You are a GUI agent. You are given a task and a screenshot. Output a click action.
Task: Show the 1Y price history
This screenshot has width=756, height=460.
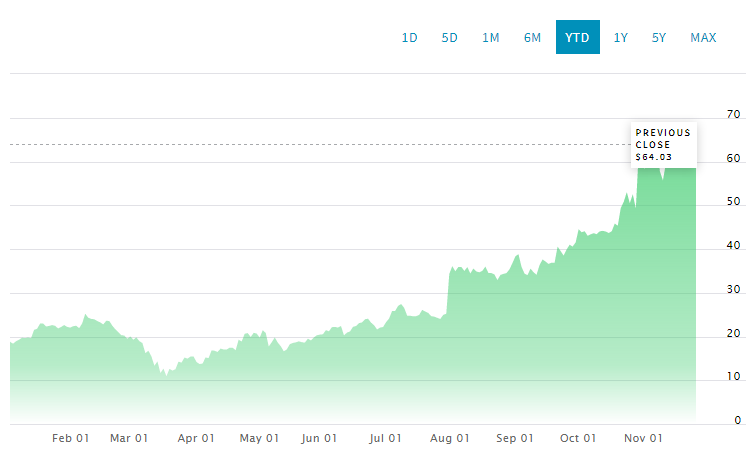[621, 38]
